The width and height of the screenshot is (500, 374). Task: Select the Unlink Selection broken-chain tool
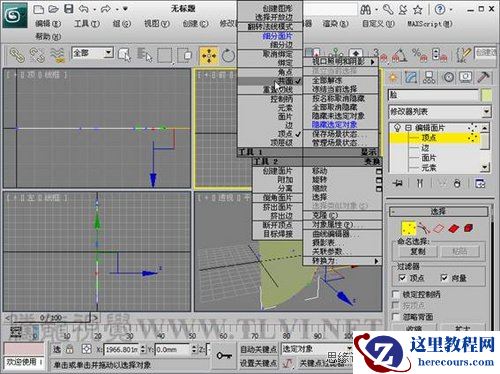[x=37, y=55]
